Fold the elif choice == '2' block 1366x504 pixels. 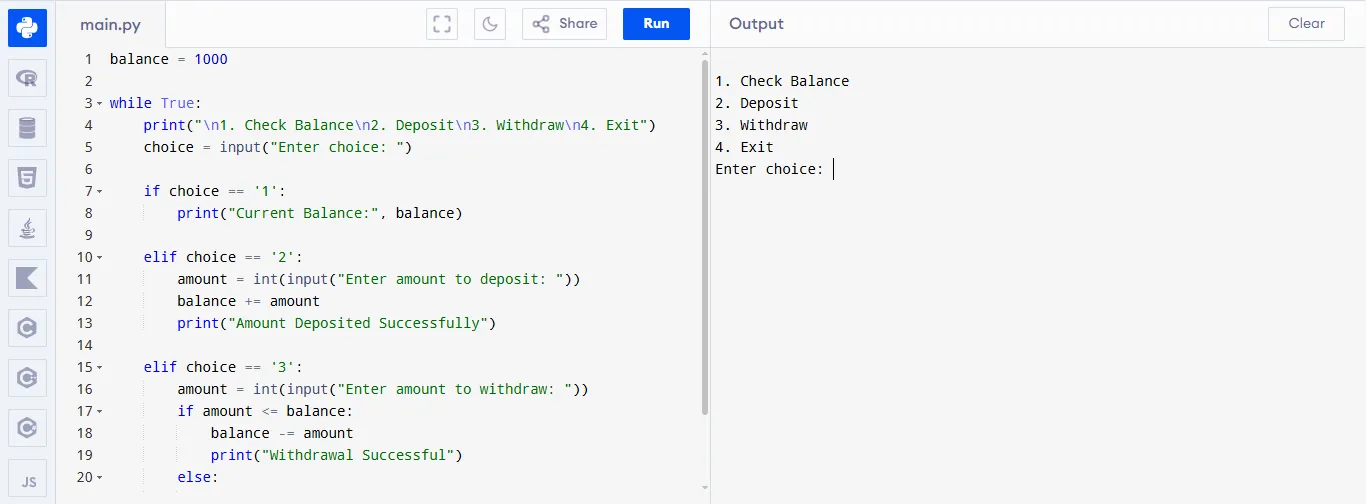click(x=100, y=257)
